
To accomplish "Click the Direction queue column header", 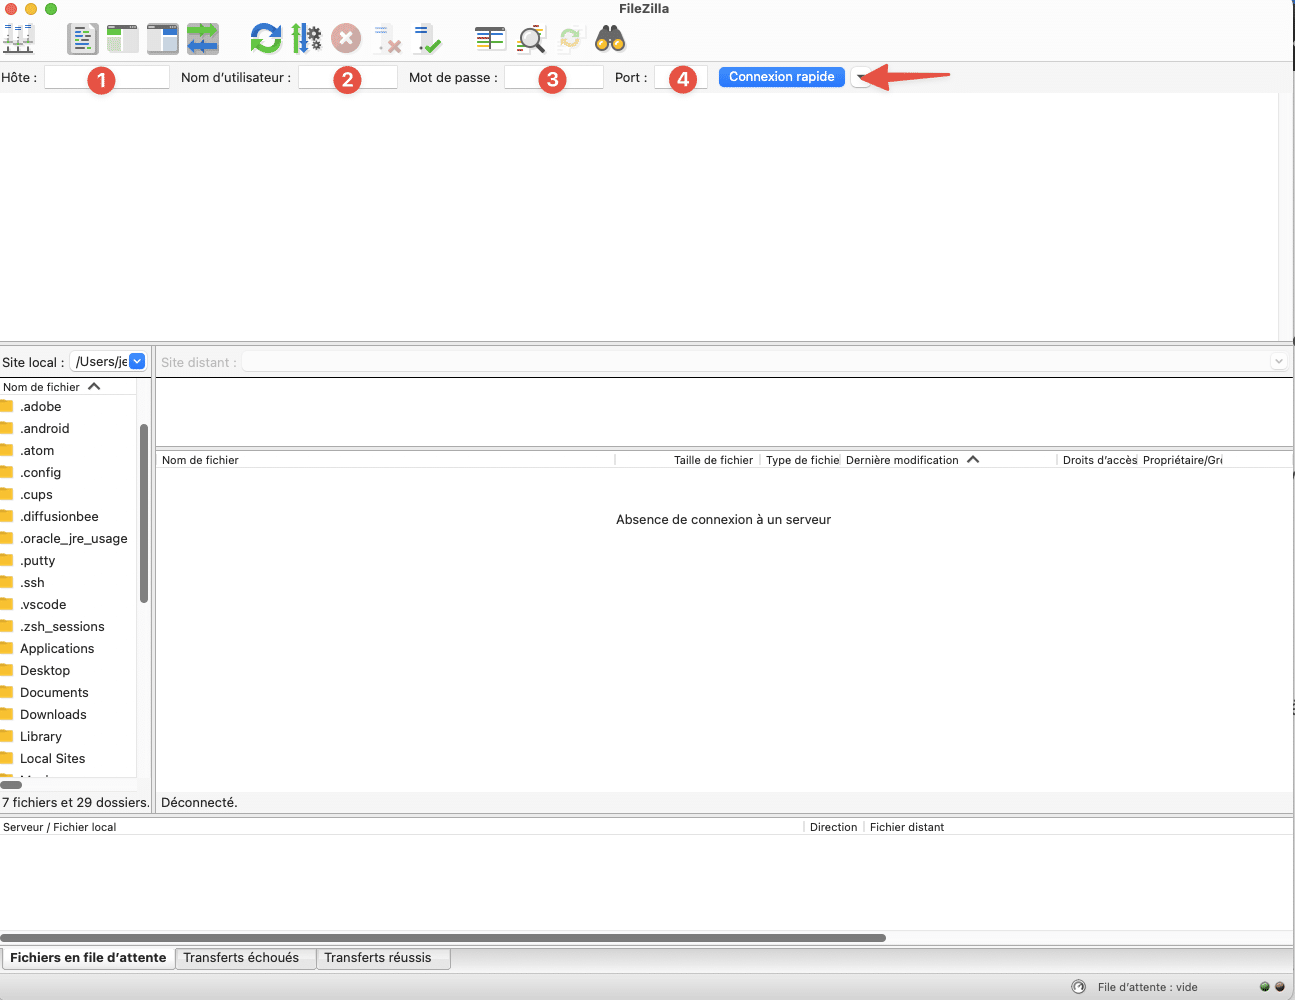I will (834, 827).
